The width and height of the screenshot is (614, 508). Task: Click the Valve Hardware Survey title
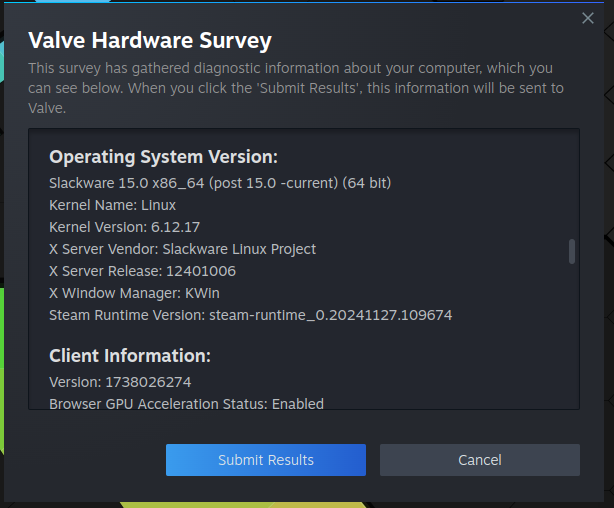150,41
